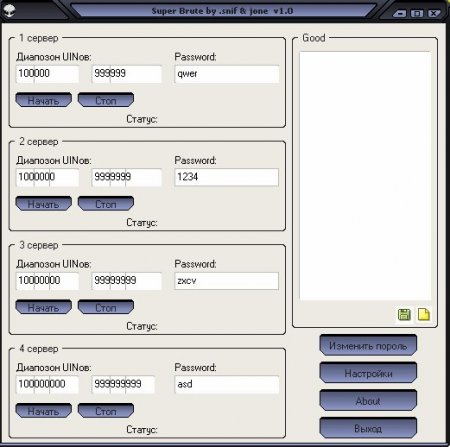450x447 pixels.
Task: Focus the 1234 password field
Action: (226, 177)
